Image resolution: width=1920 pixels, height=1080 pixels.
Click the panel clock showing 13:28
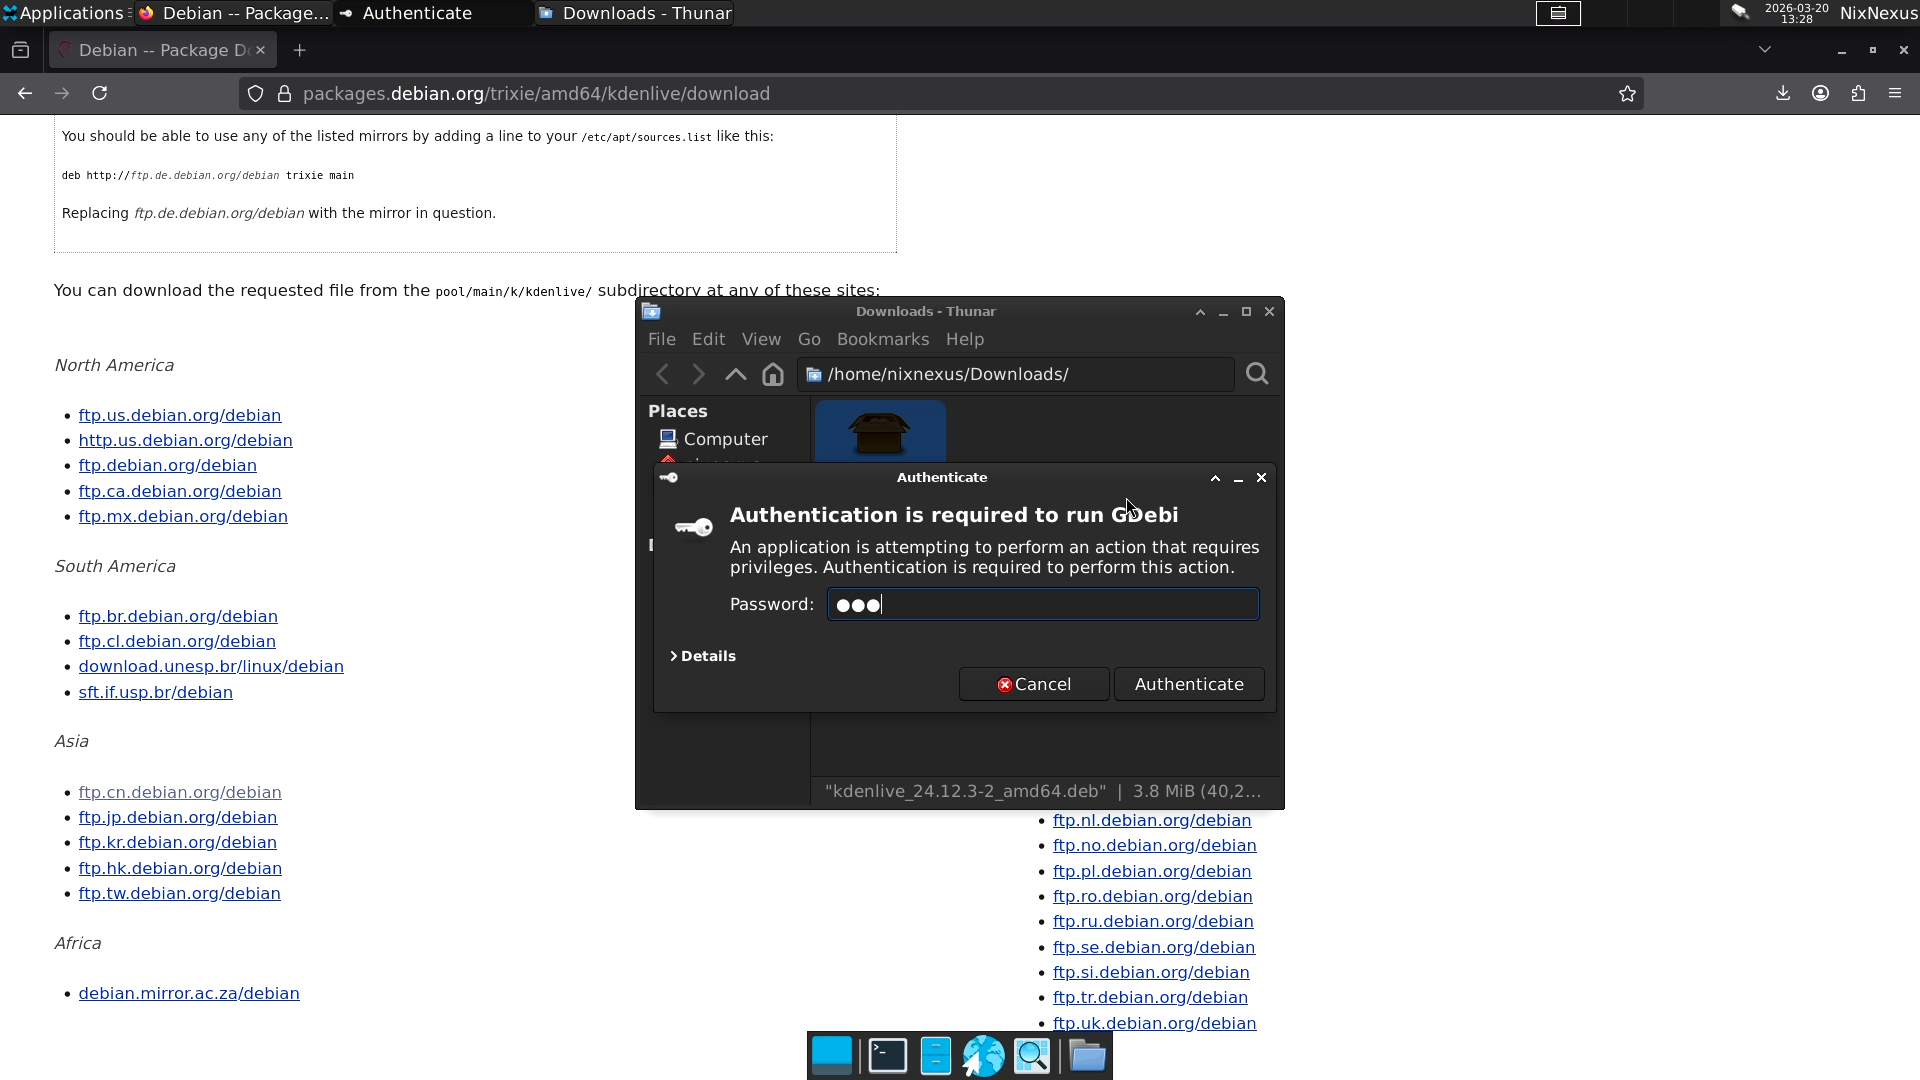pos(1796,13)
